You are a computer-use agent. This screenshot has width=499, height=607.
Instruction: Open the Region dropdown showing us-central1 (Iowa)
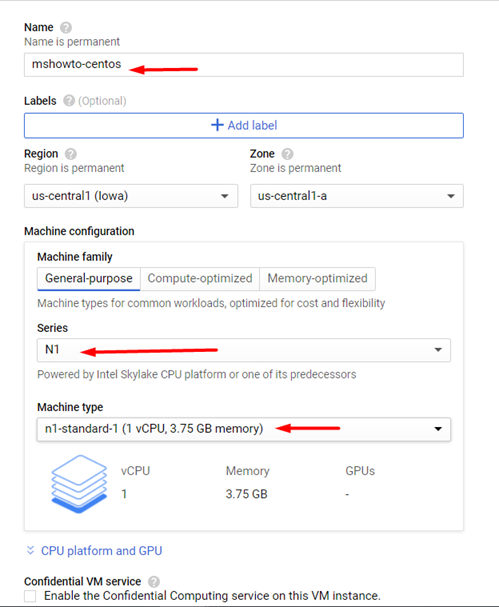(x=131, y=196)
